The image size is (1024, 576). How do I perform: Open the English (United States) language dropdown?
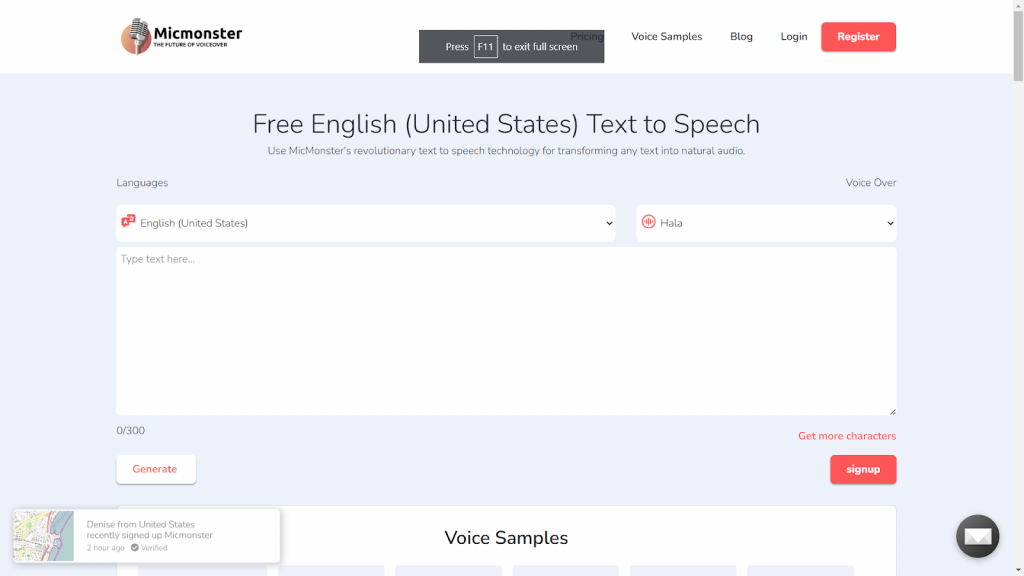pos(366,223)
